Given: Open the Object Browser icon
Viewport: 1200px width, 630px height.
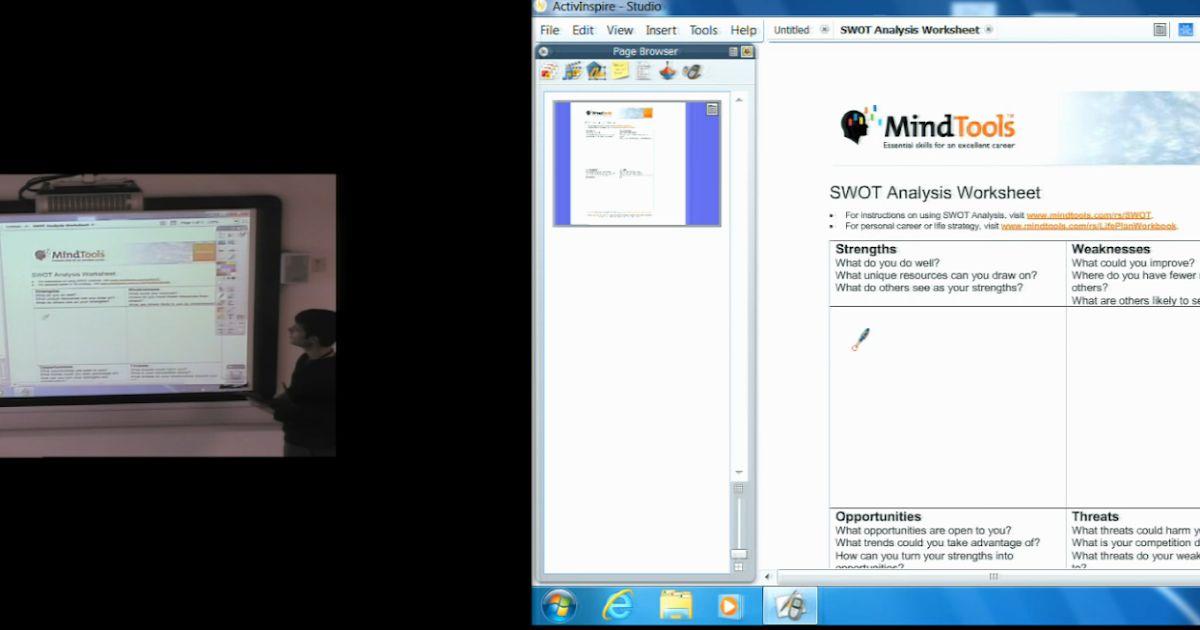Looking at the screenshot, I should click(597, 71).
